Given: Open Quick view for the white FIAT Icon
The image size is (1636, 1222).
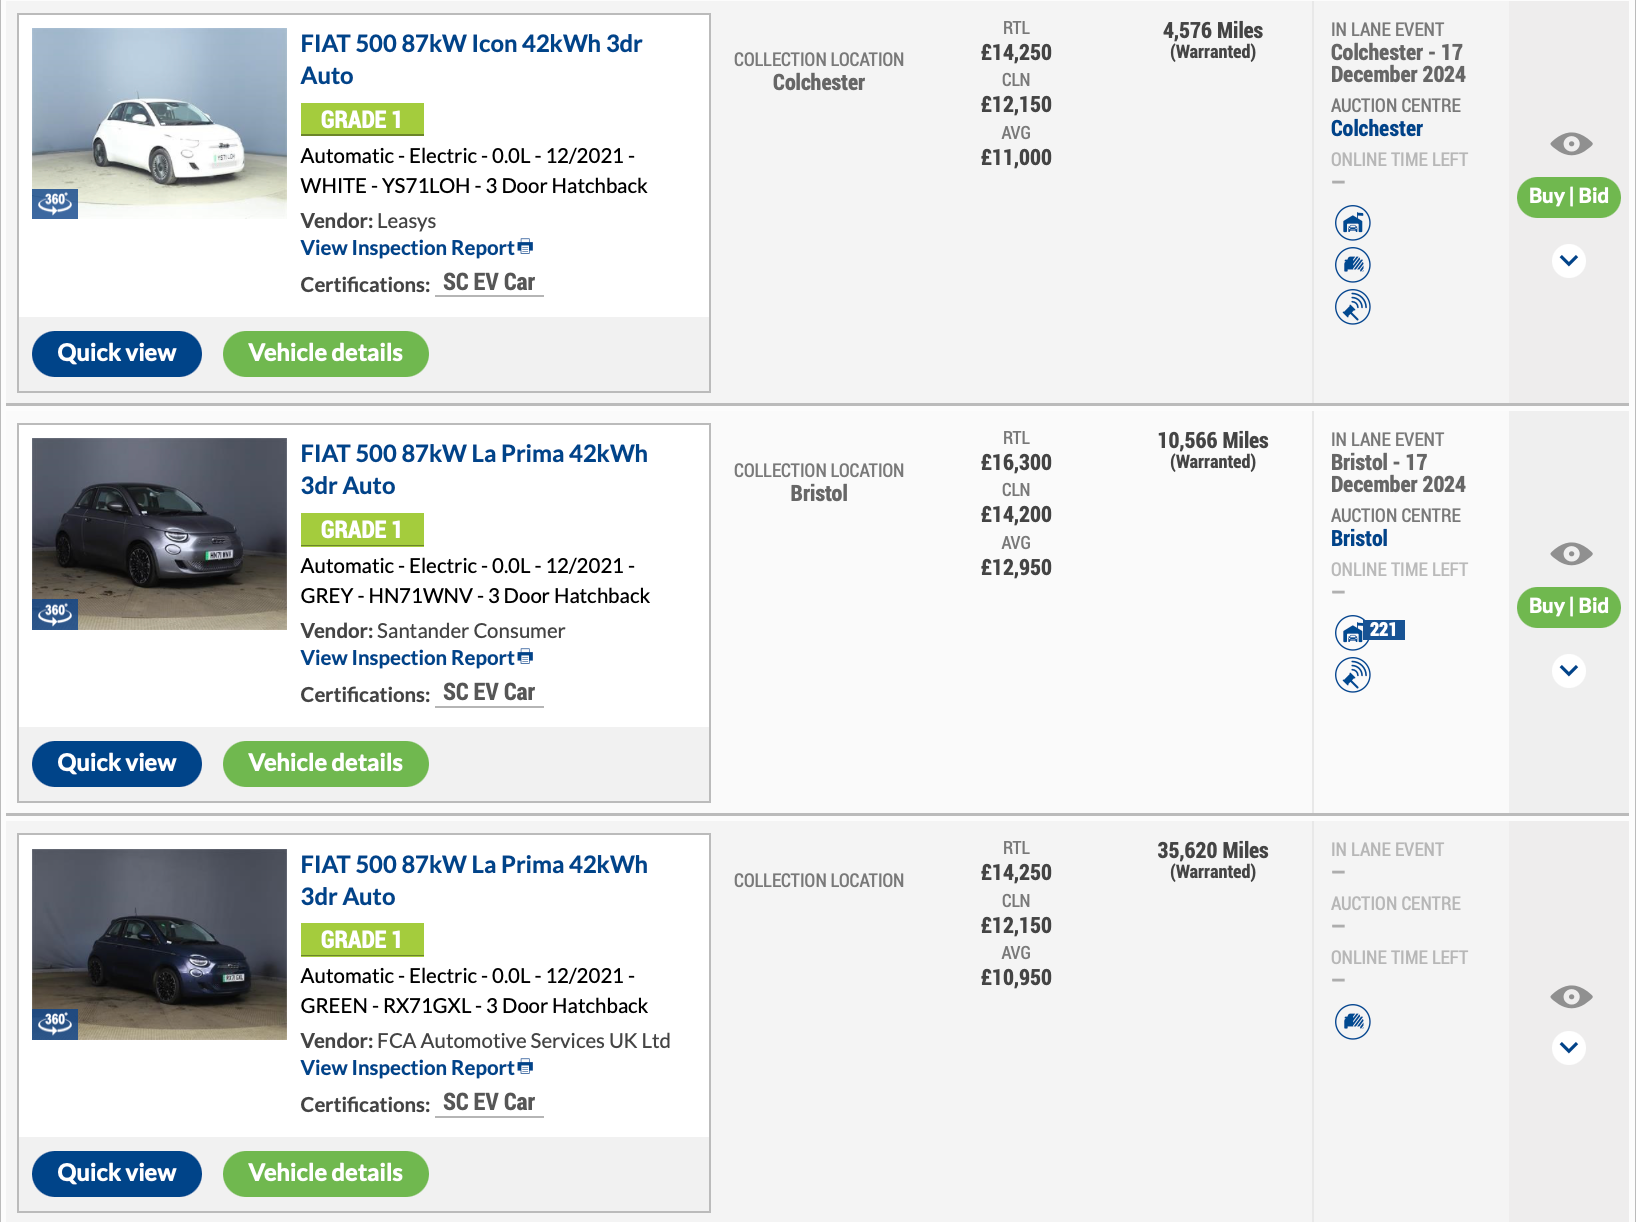Looking at the screenshot, I should point(117,354).
